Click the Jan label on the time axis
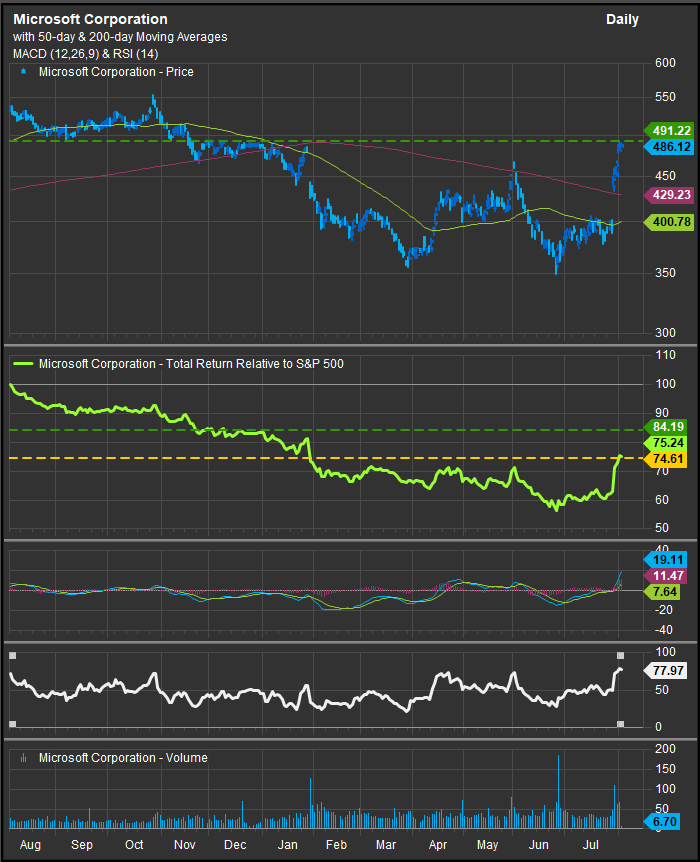The width and height of the screenshot is (700, 862). (288, 844)
